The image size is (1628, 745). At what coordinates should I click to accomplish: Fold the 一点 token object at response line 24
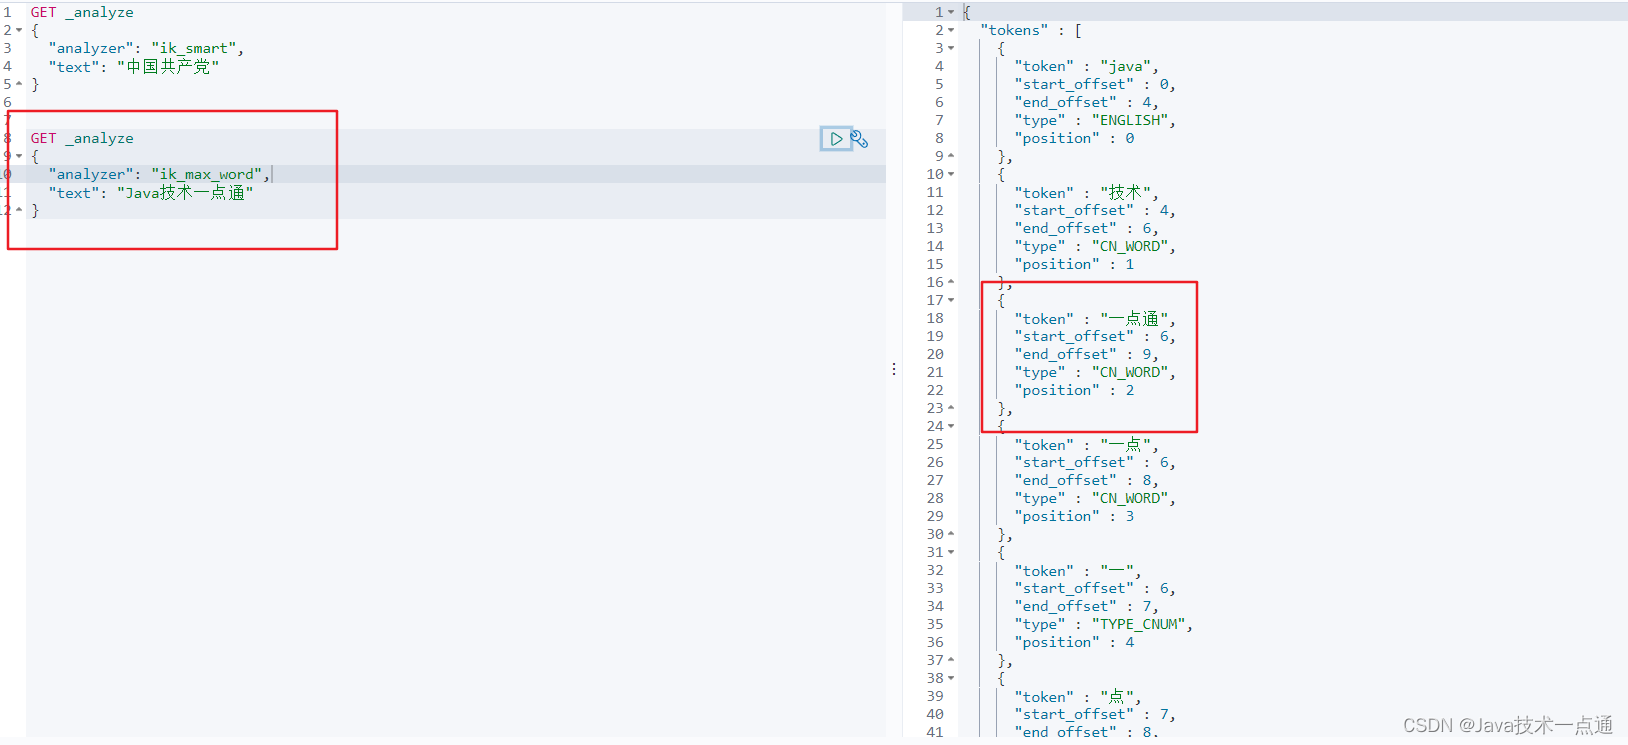[x=951, y=426]
